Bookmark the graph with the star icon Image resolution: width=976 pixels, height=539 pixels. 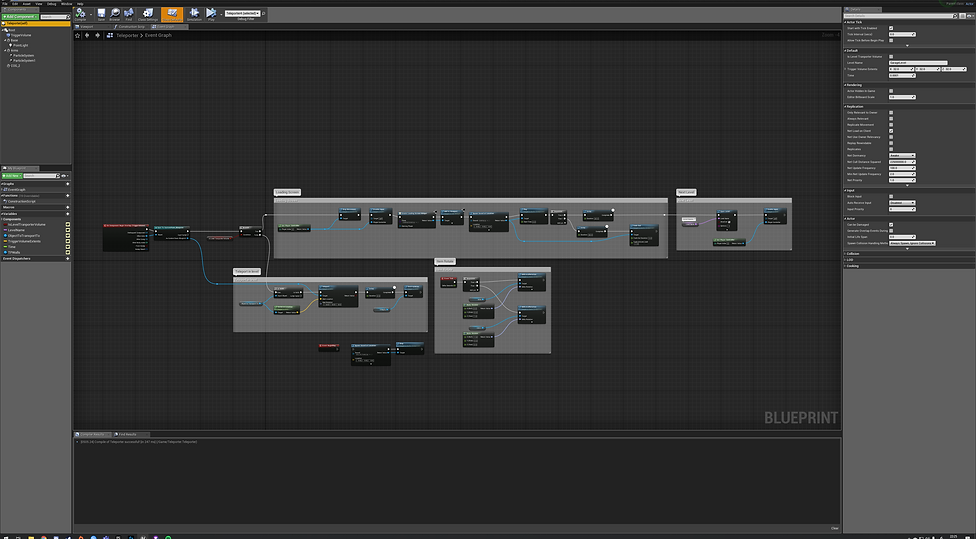[78, 35]
